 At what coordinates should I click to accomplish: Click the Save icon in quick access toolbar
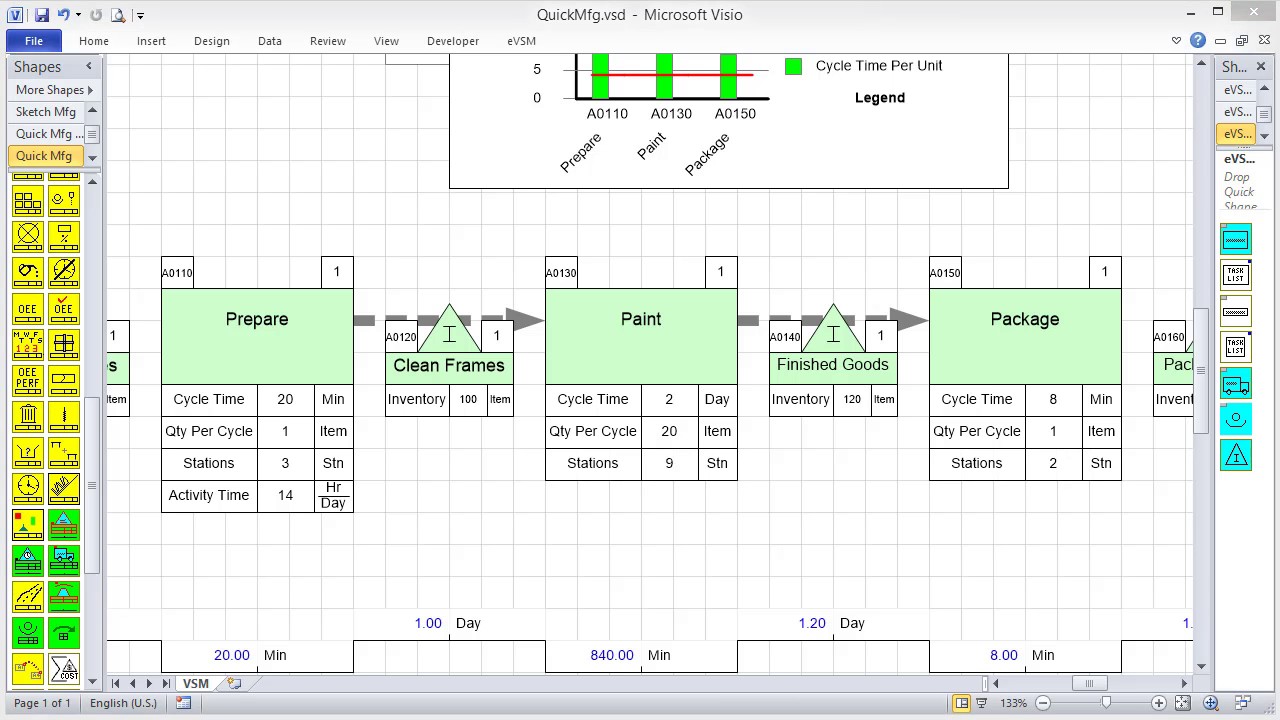pyautogui.click(x=41, y=15)
